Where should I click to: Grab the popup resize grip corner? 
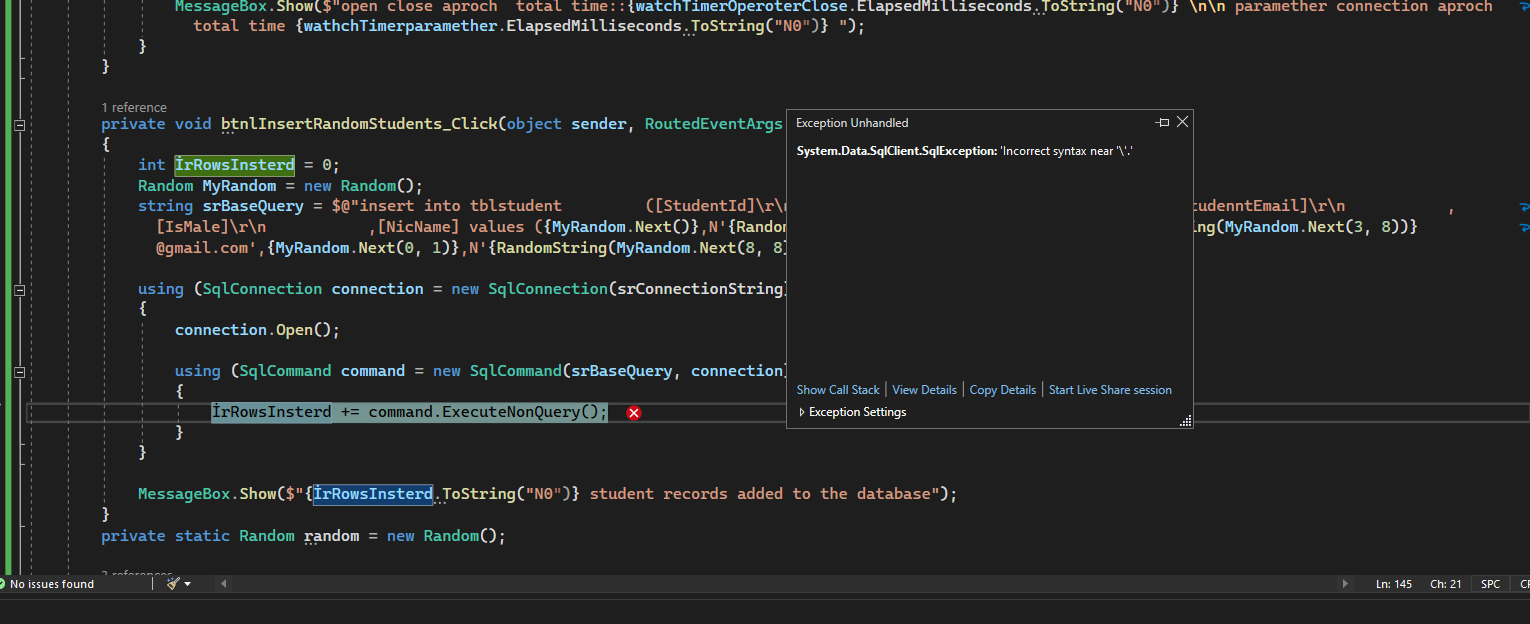point(1185,421)
